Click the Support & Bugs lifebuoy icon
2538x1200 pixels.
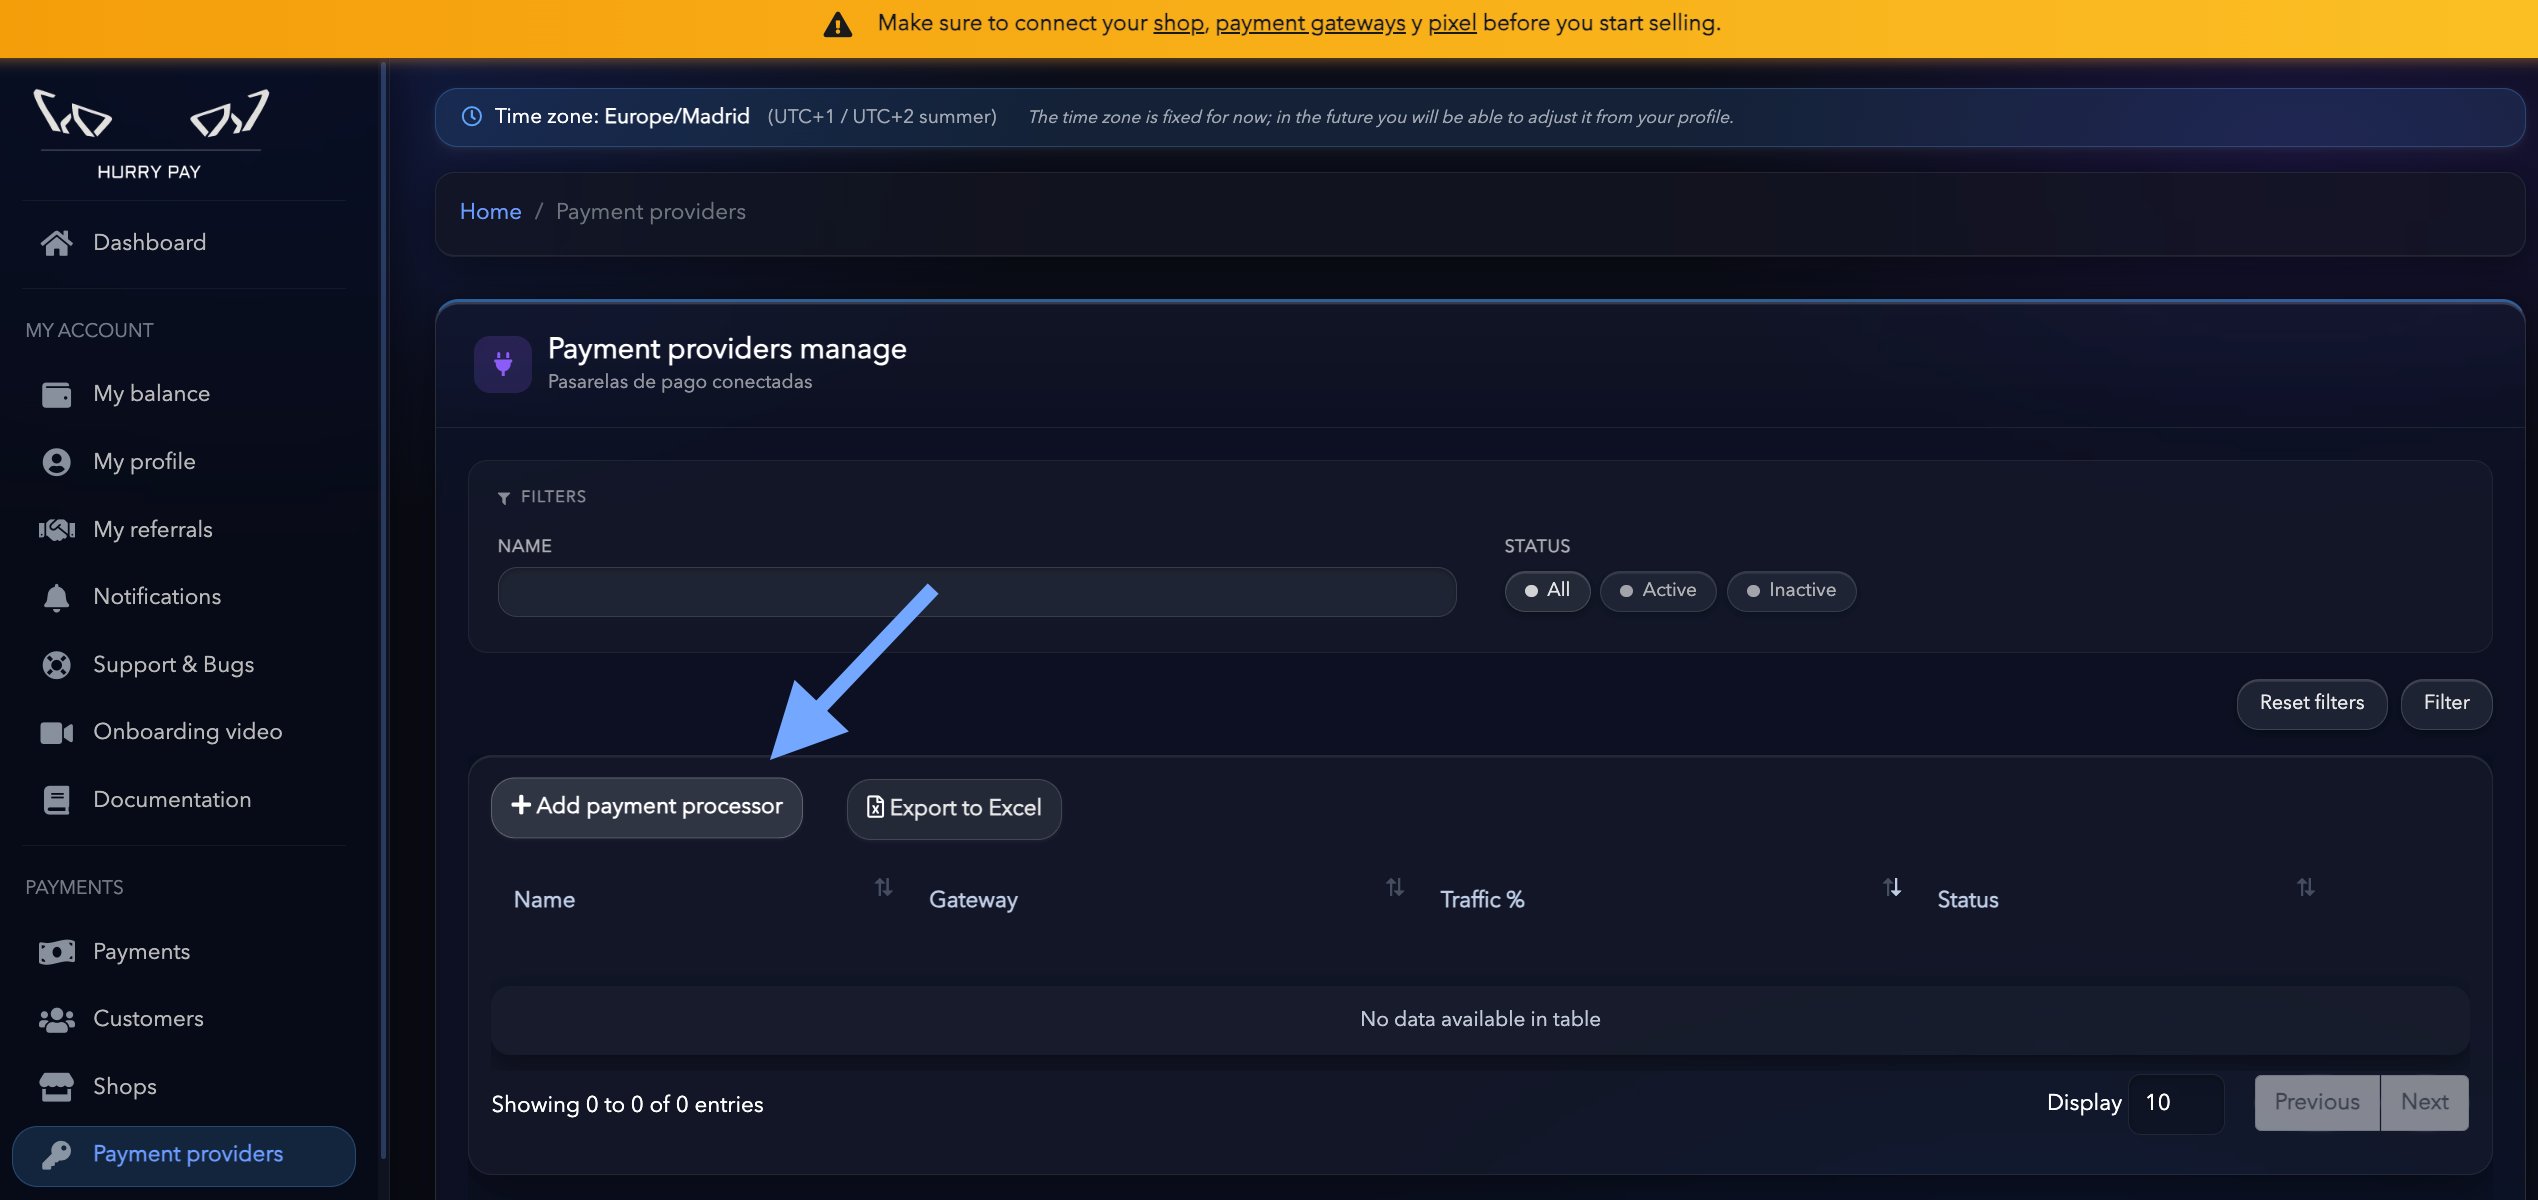pos(56,665)
